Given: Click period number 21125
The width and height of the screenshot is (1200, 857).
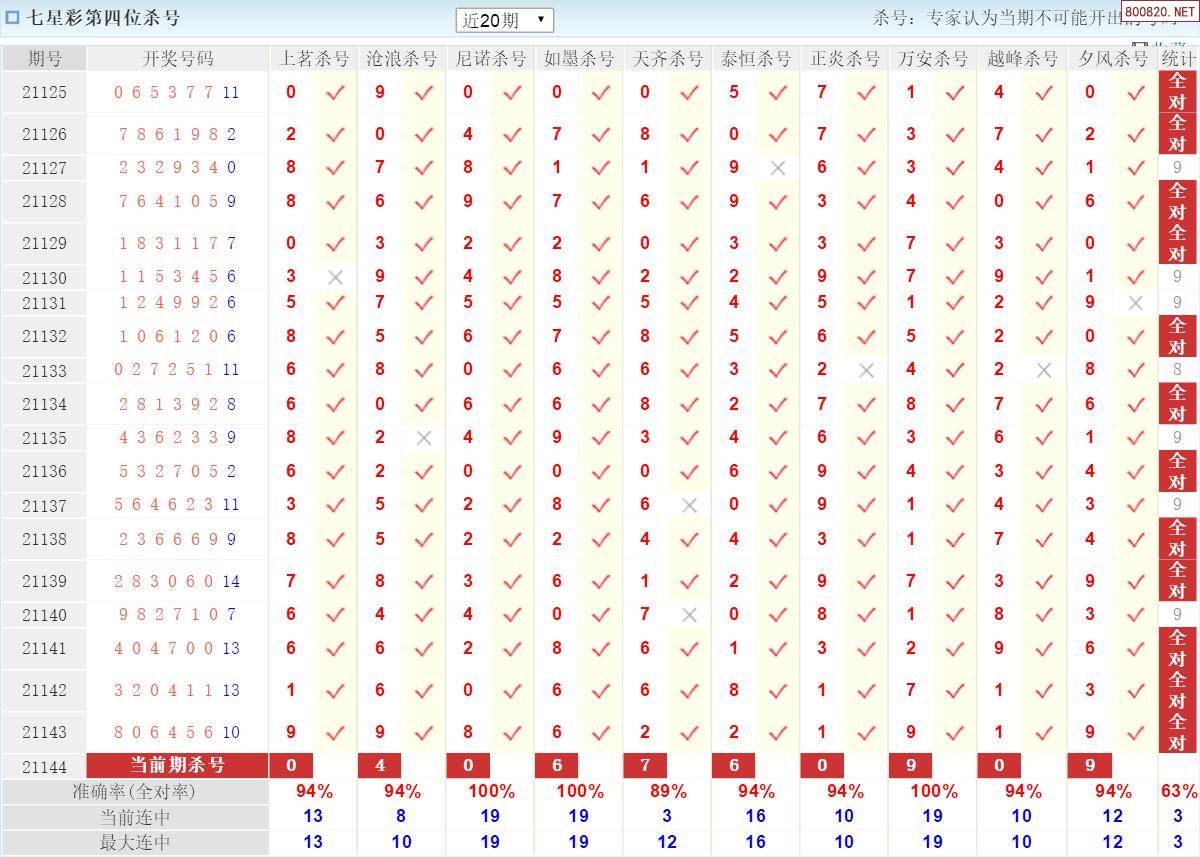Looking at the screenshot, I should point(44,92).
